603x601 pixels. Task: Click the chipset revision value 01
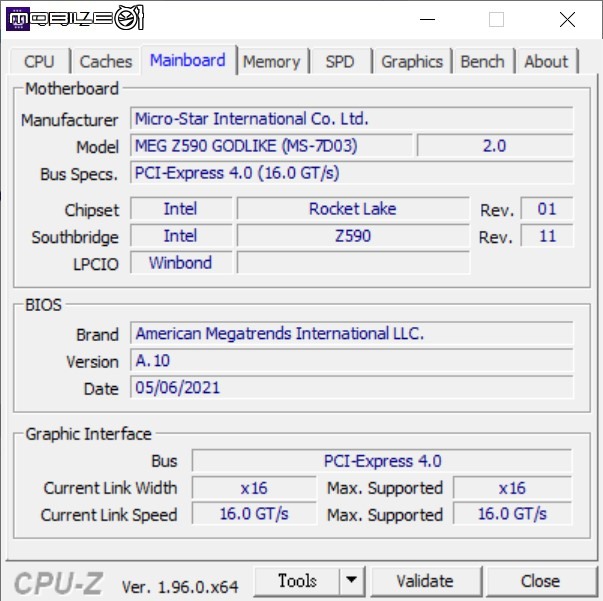click(547, 209)
